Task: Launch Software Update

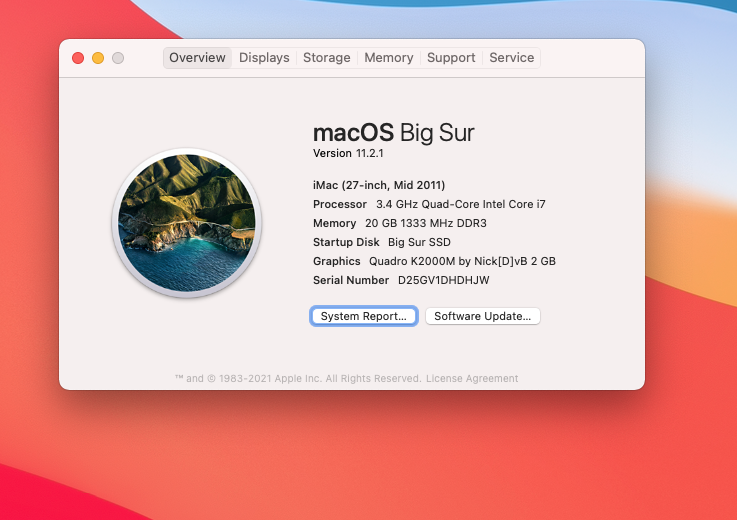Action: (x=483, y=316)
